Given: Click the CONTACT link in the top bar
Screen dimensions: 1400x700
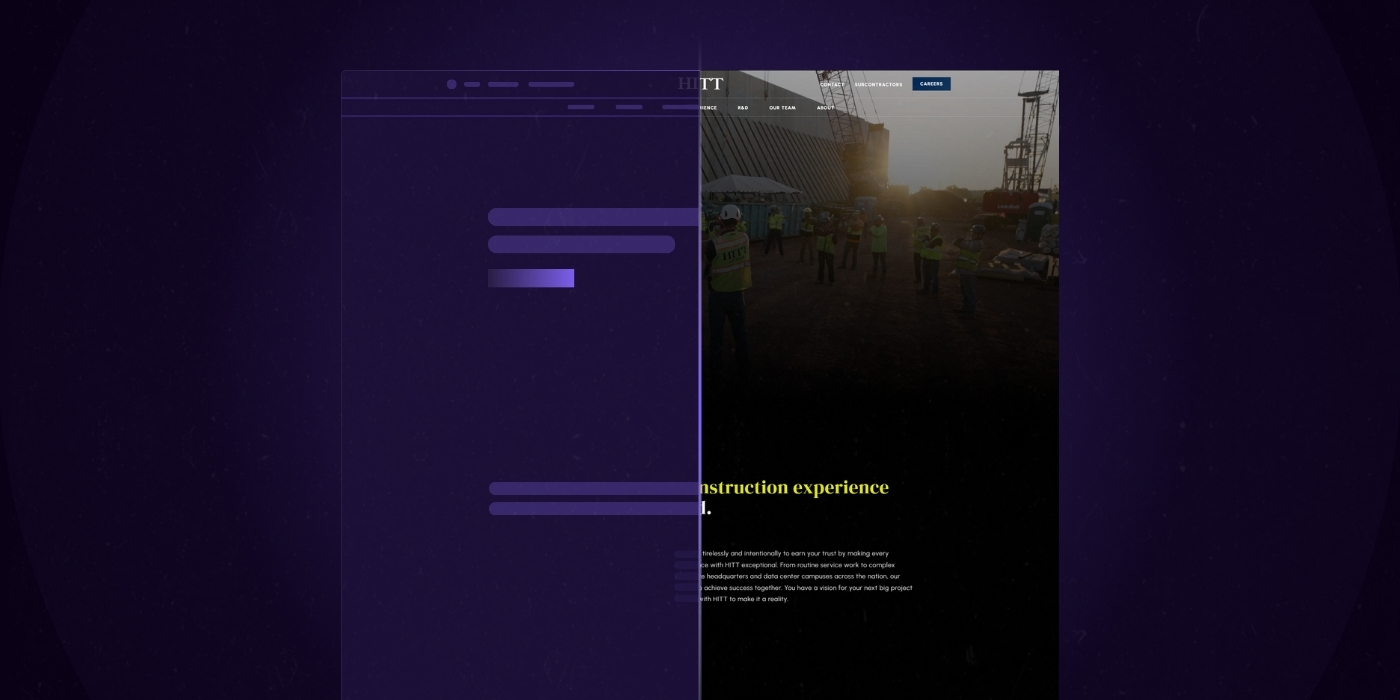Looking at the screenshot, I should click(832, 84).
